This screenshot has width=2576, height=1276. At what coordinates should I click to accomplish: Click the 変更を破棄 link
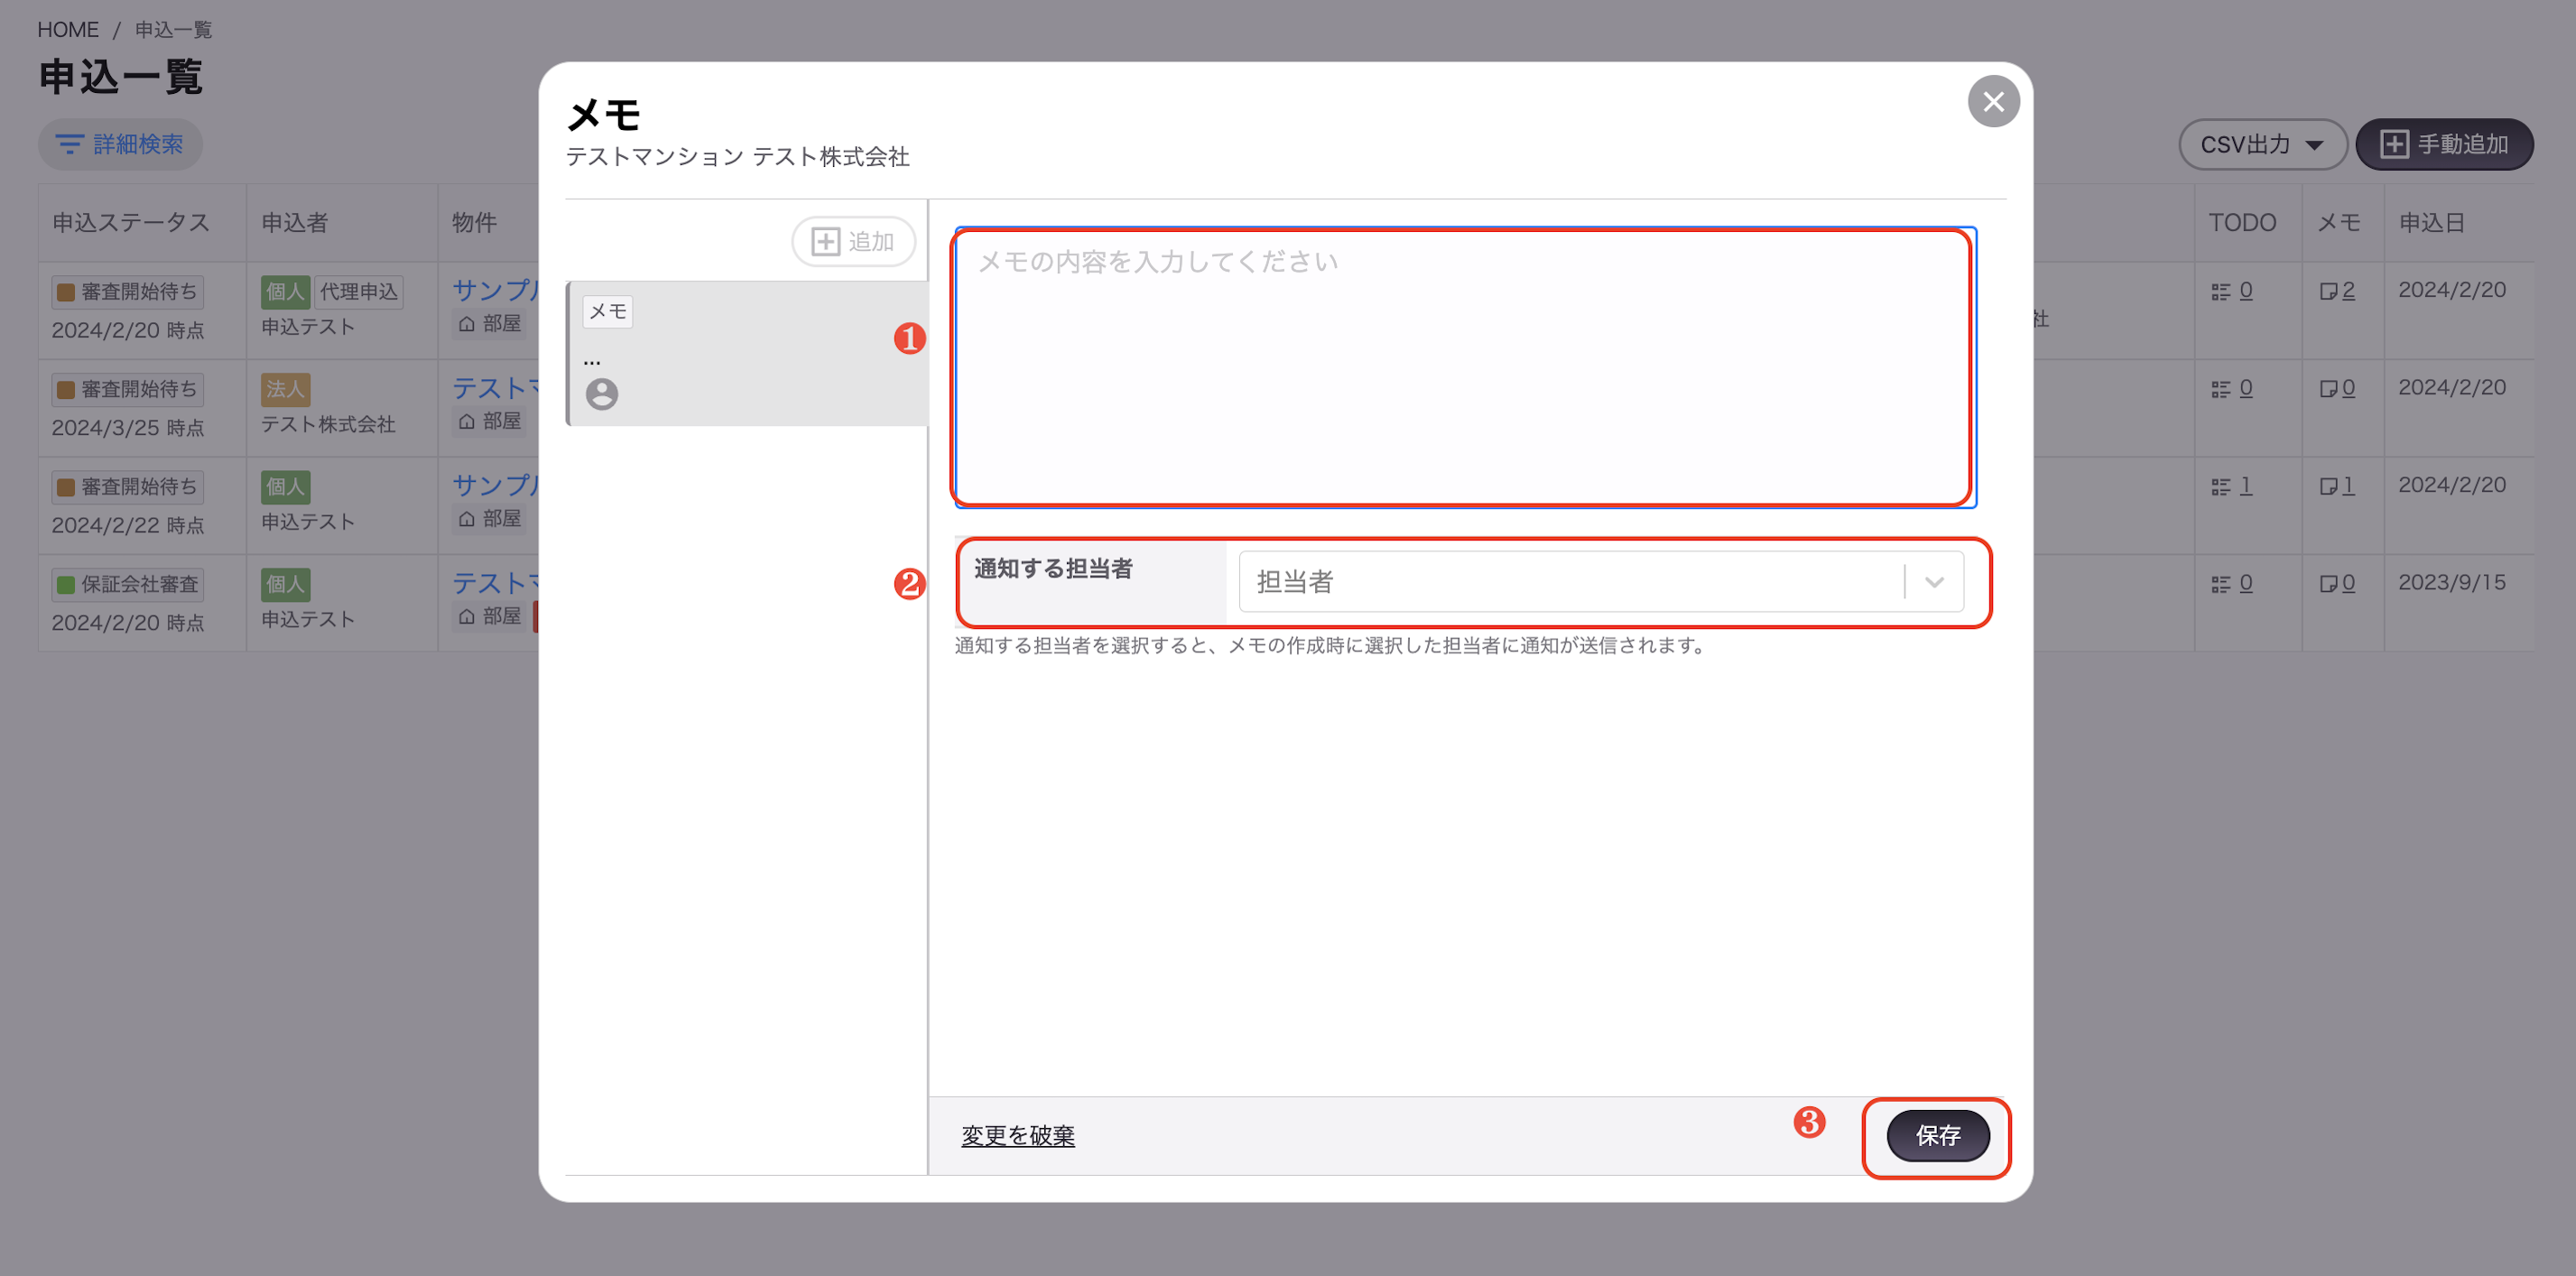[x=1018, y=1135]
